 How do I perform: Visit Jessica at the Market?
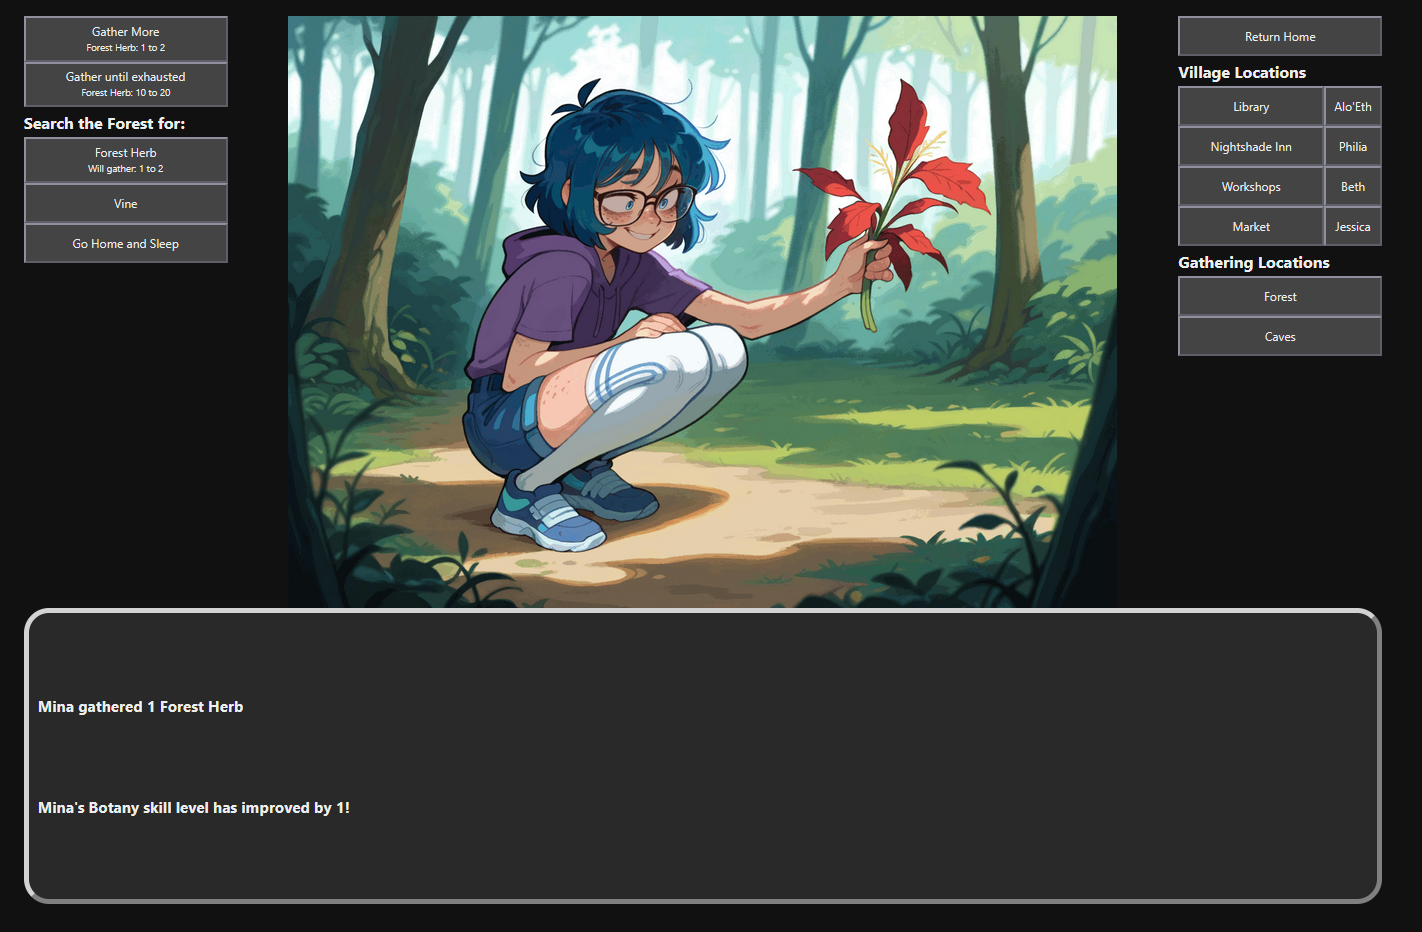tap(1353, 226)
